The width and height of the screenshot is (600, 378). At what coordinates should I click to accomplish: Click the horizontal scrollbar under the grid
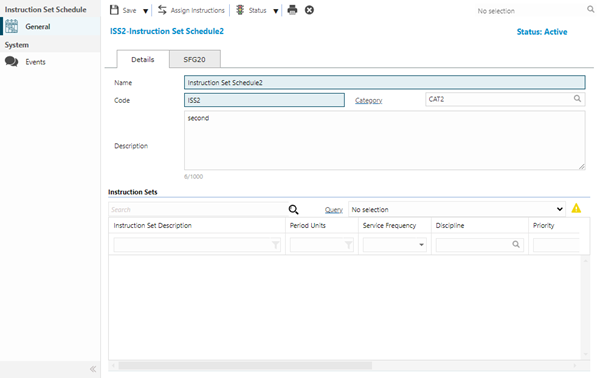245,366
